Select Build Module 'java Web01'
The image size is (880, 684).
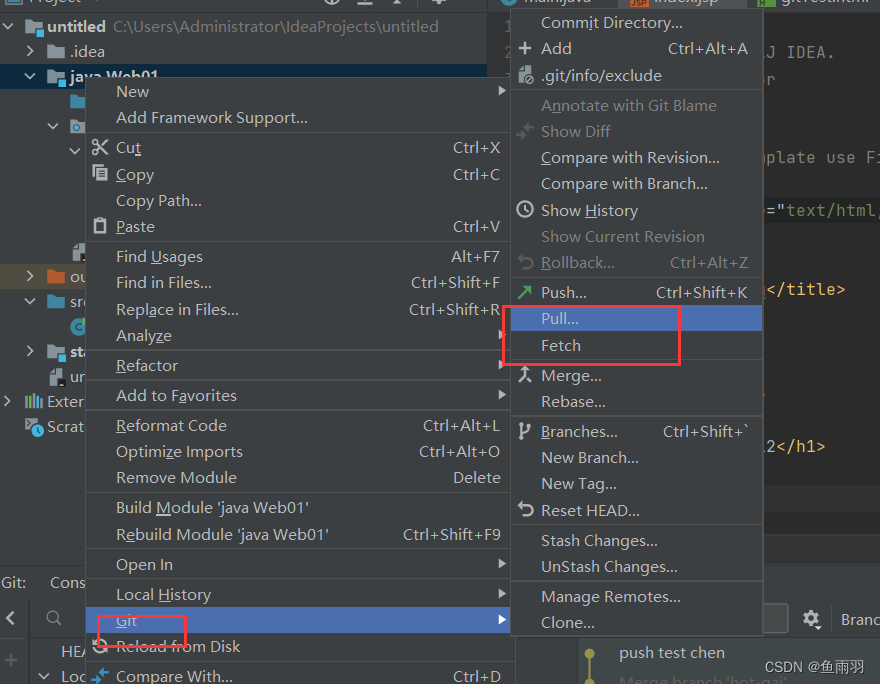pos(297,507)
